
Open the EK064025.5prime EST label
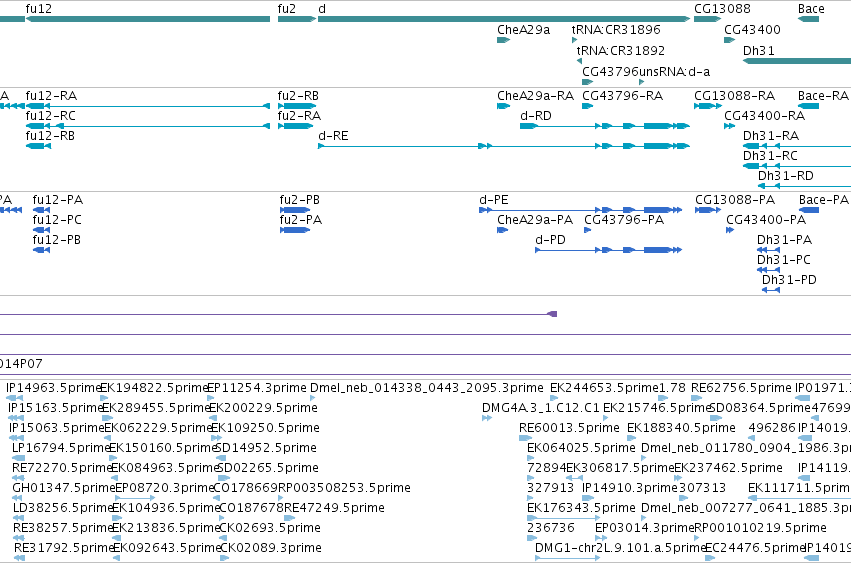click(x=581, y=448)
